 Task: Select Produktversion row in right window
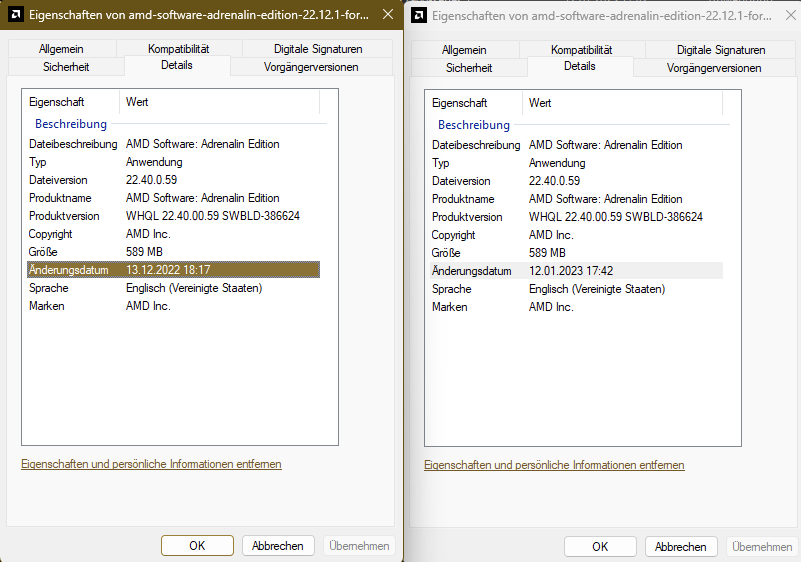point(576,217)
